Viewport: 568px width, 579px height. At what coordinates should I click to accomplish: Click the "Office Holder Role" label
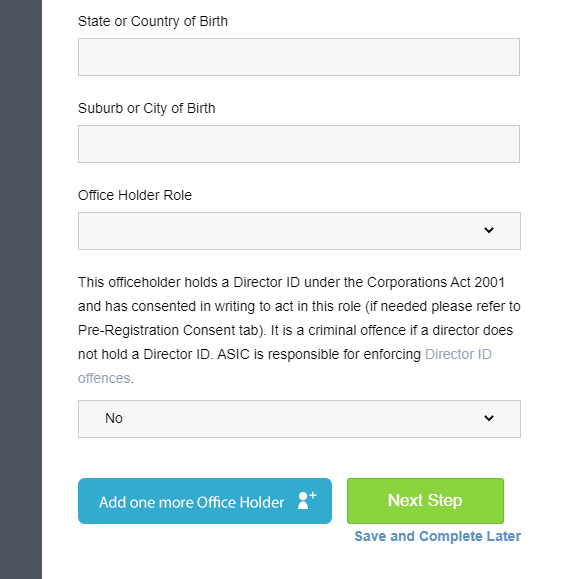click(135, 195)
